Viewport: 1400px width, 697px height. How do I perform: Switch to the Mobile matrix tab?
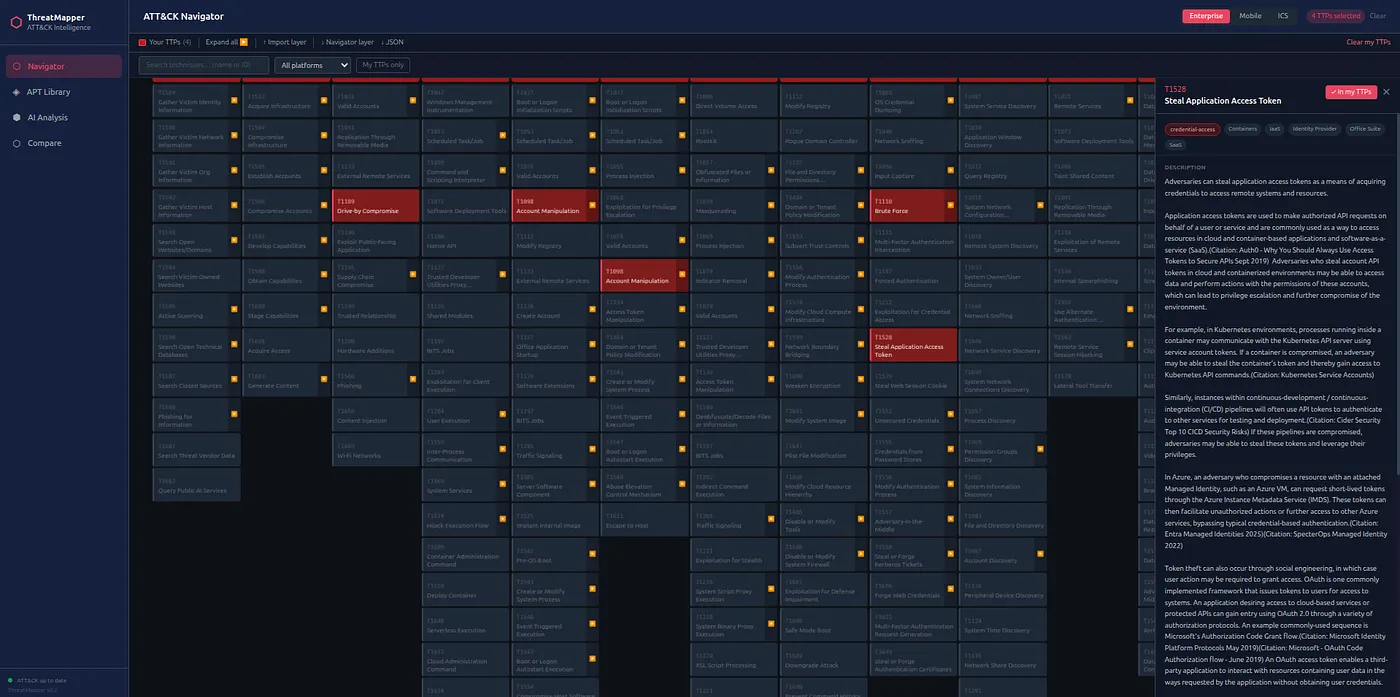point(1250,16)
